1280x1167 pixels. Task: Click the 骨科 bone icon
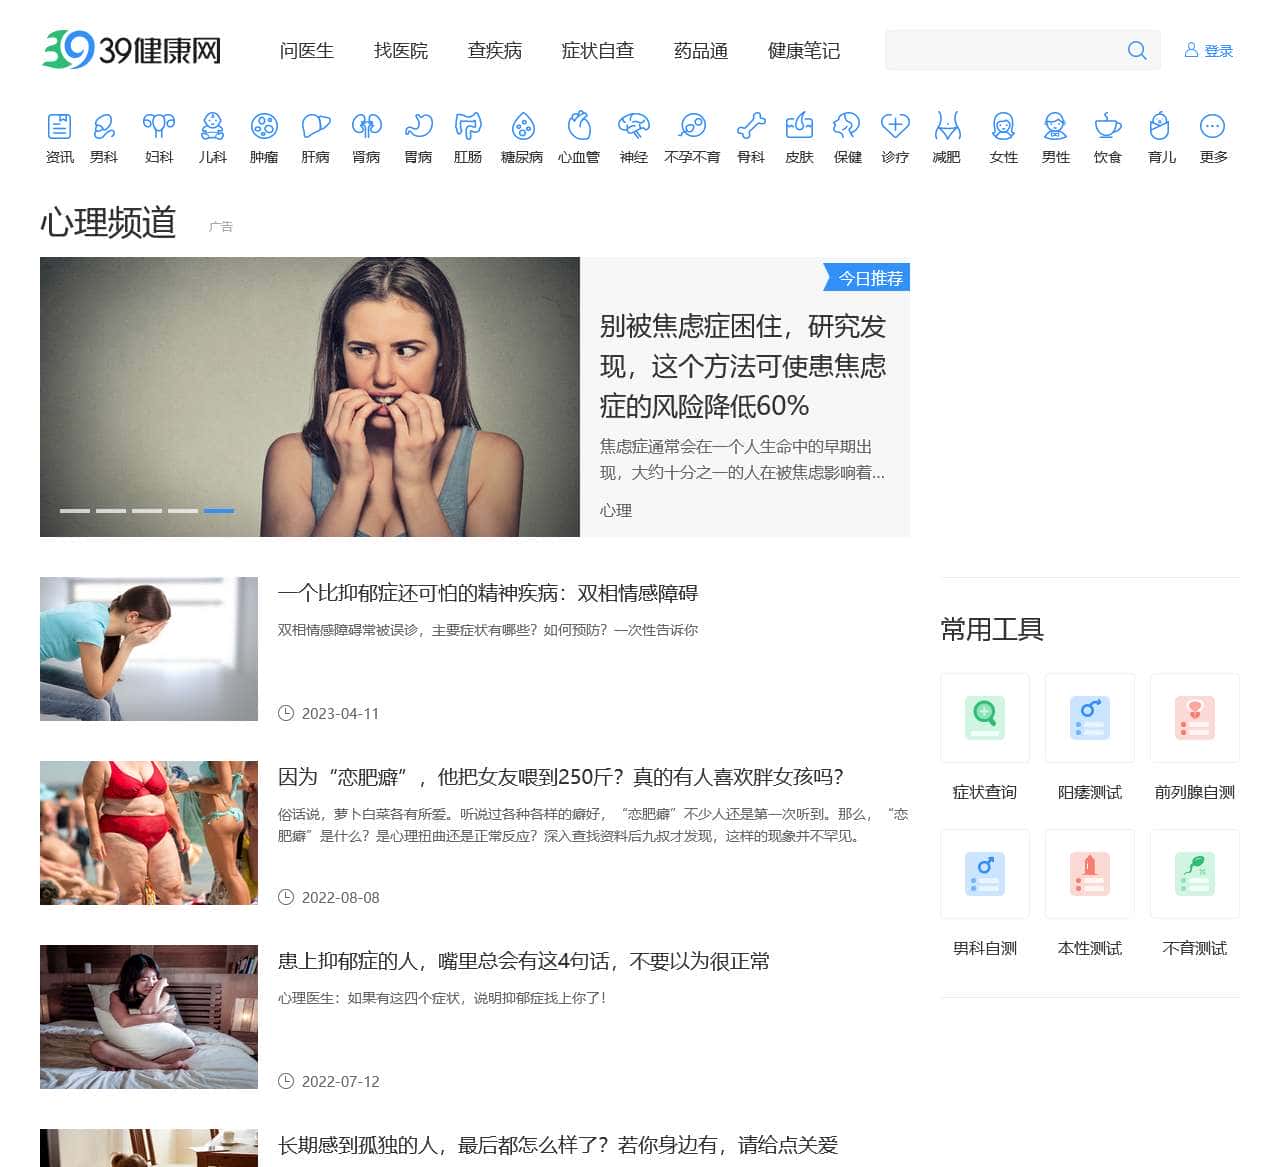click(750, 127)
